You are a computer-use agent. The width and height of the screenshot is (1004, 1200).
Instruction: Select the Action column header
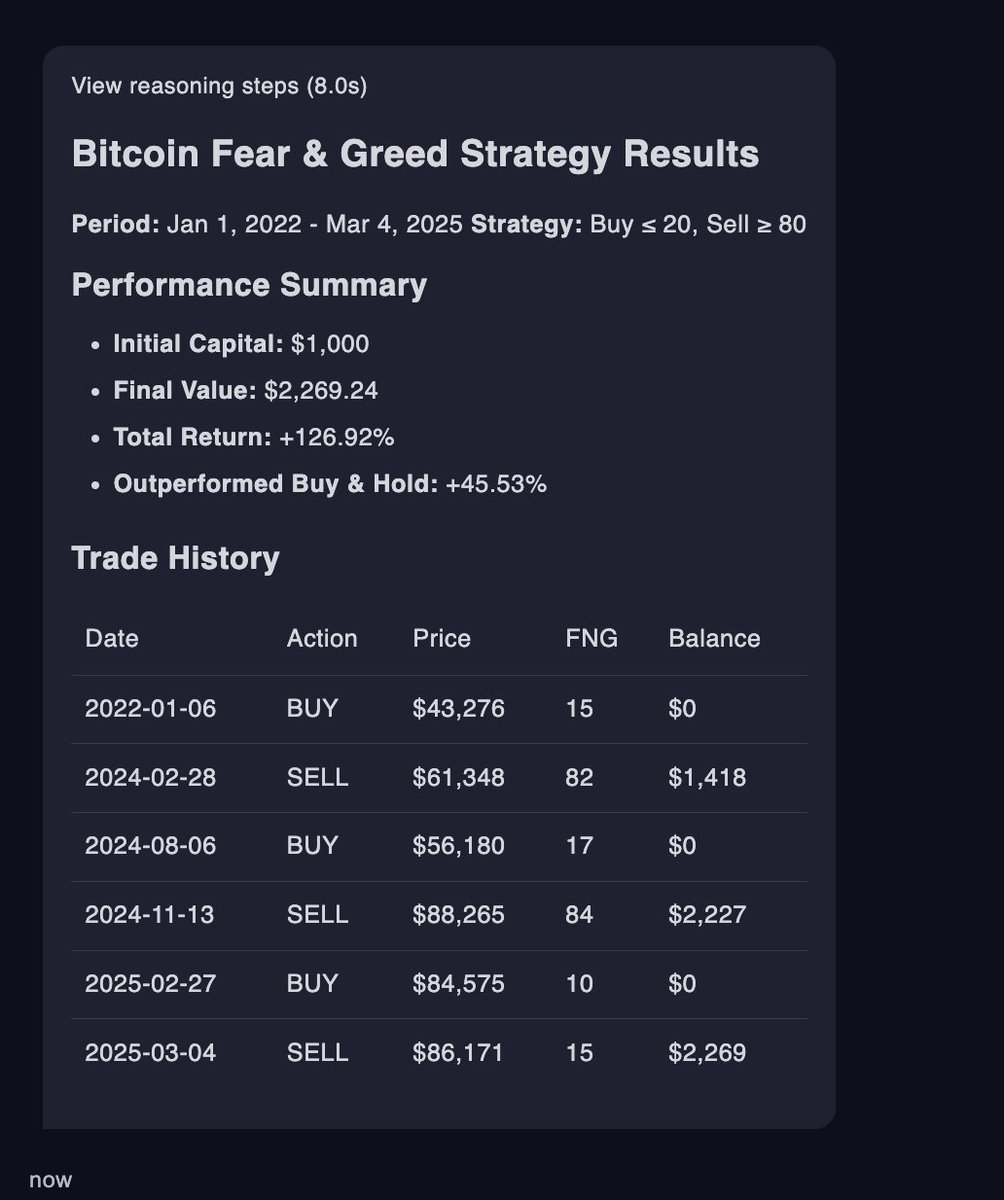(x=322, y=638)
